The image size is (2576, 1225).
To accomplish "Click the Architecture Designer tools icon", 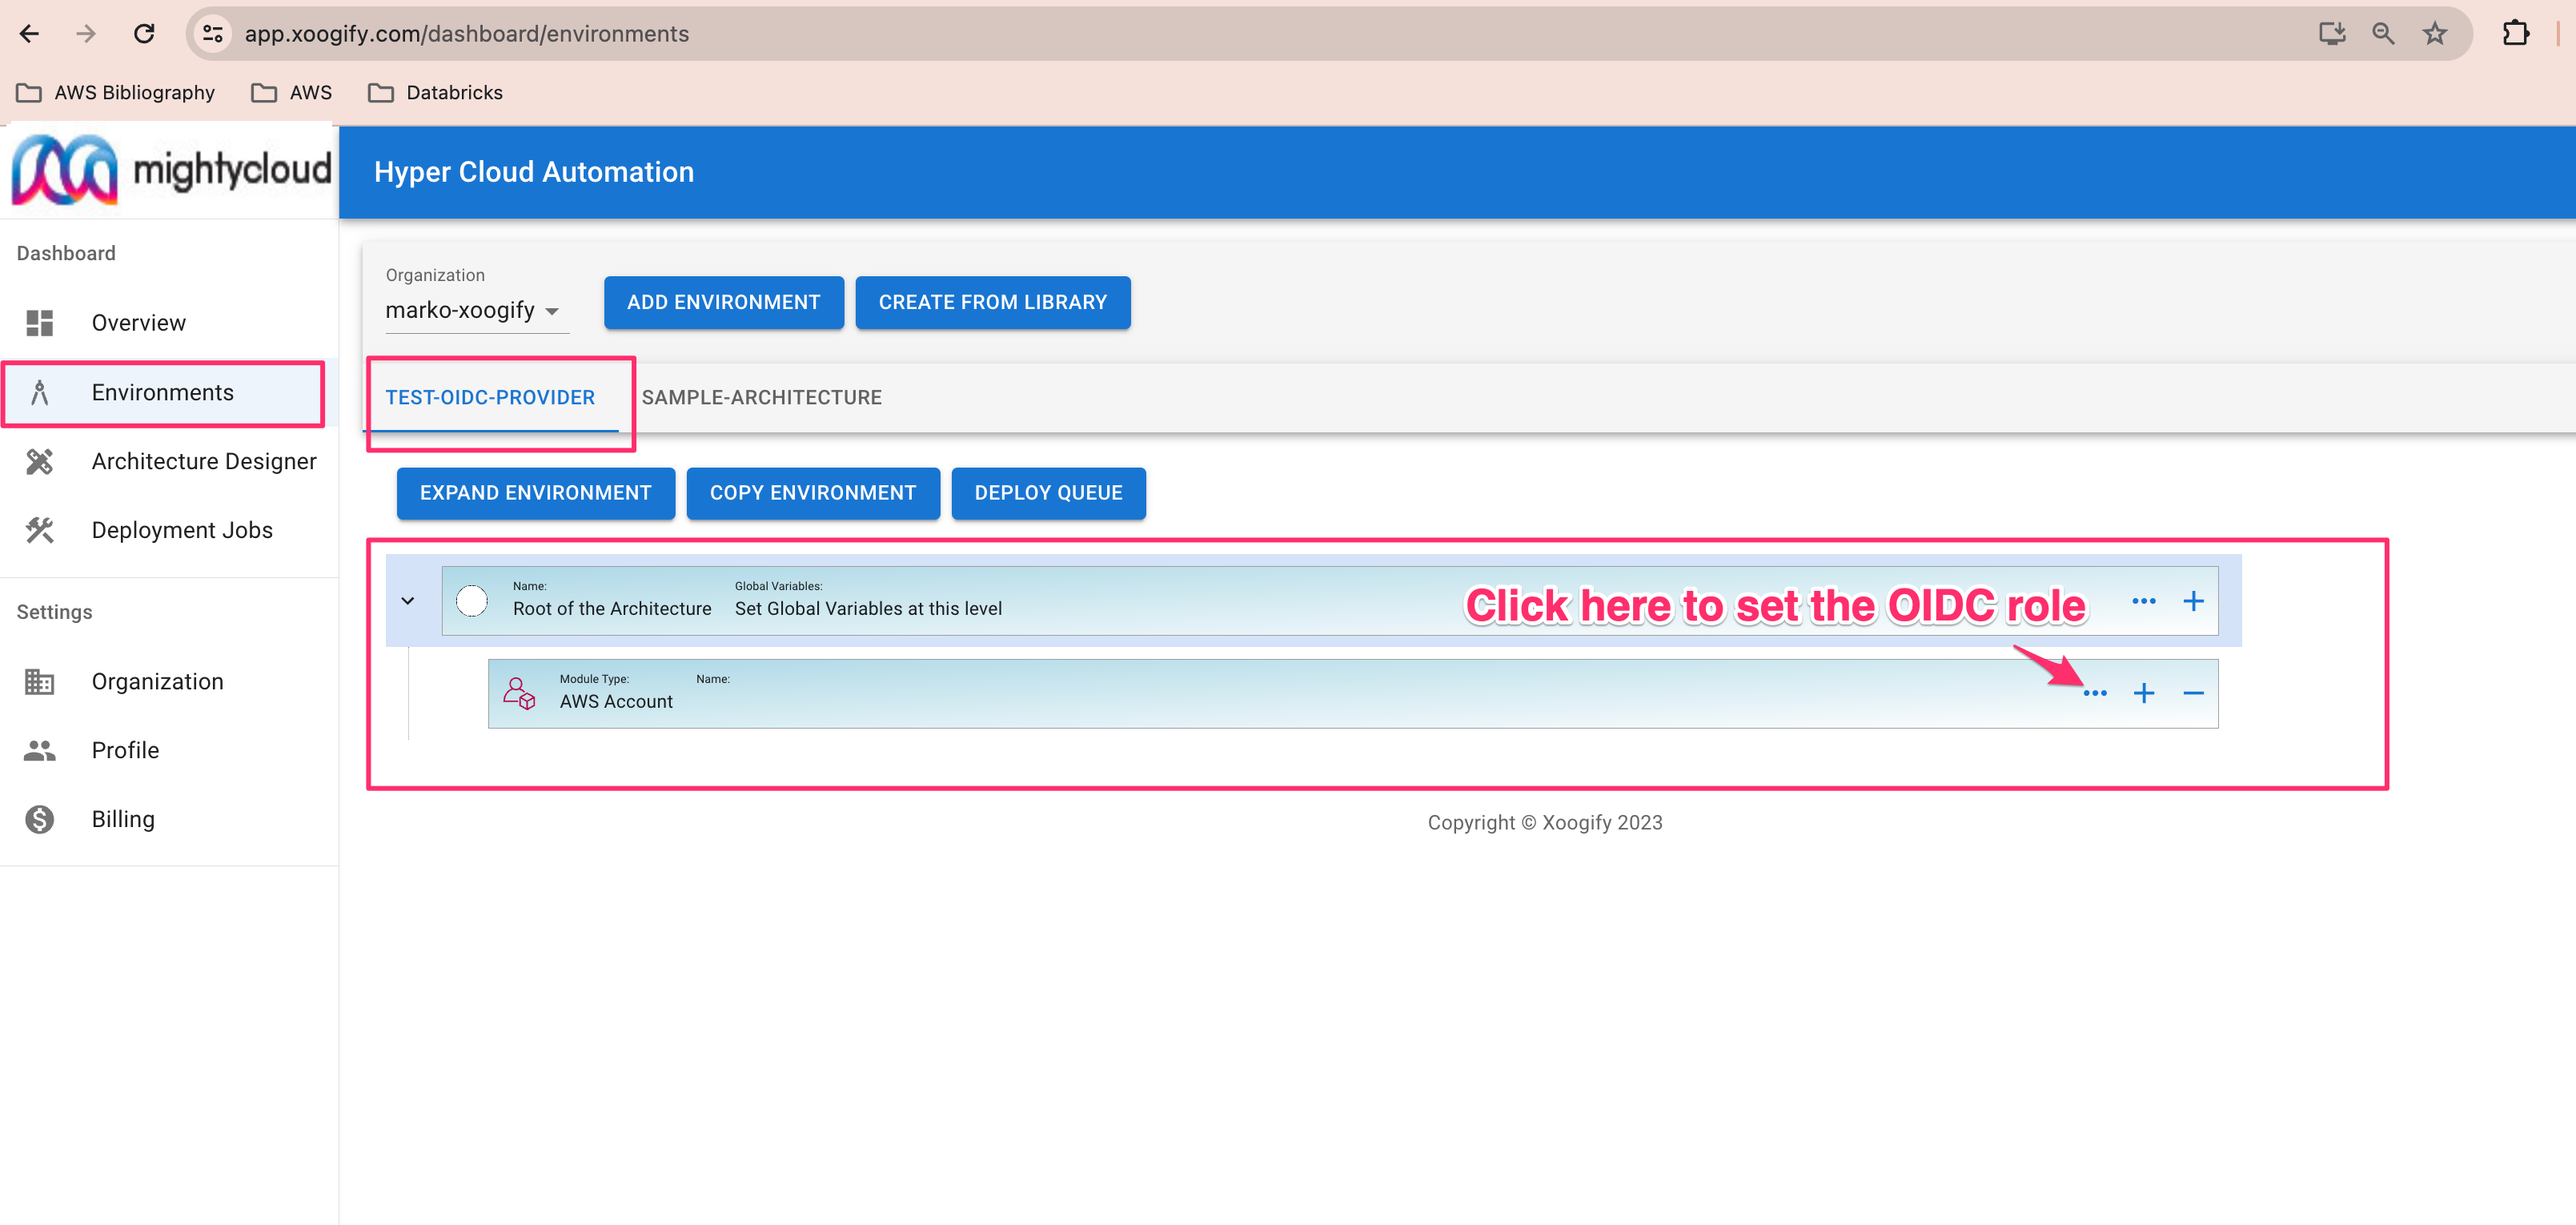I will click(x=40, y=461).
